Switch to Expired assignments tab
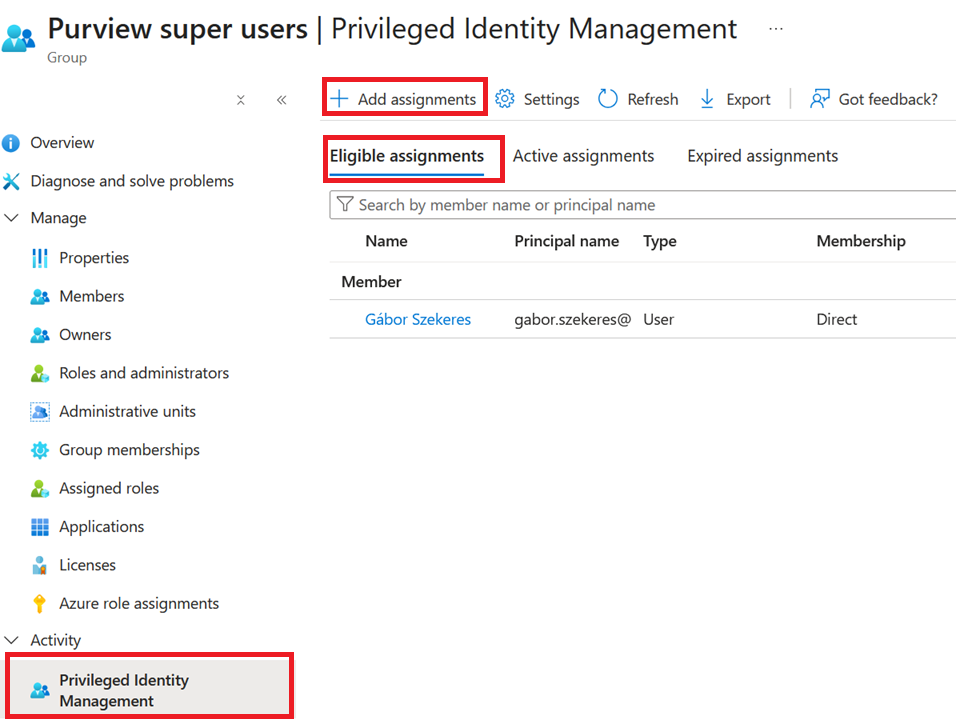Screen dimensions: 956x720 (762, 156)
